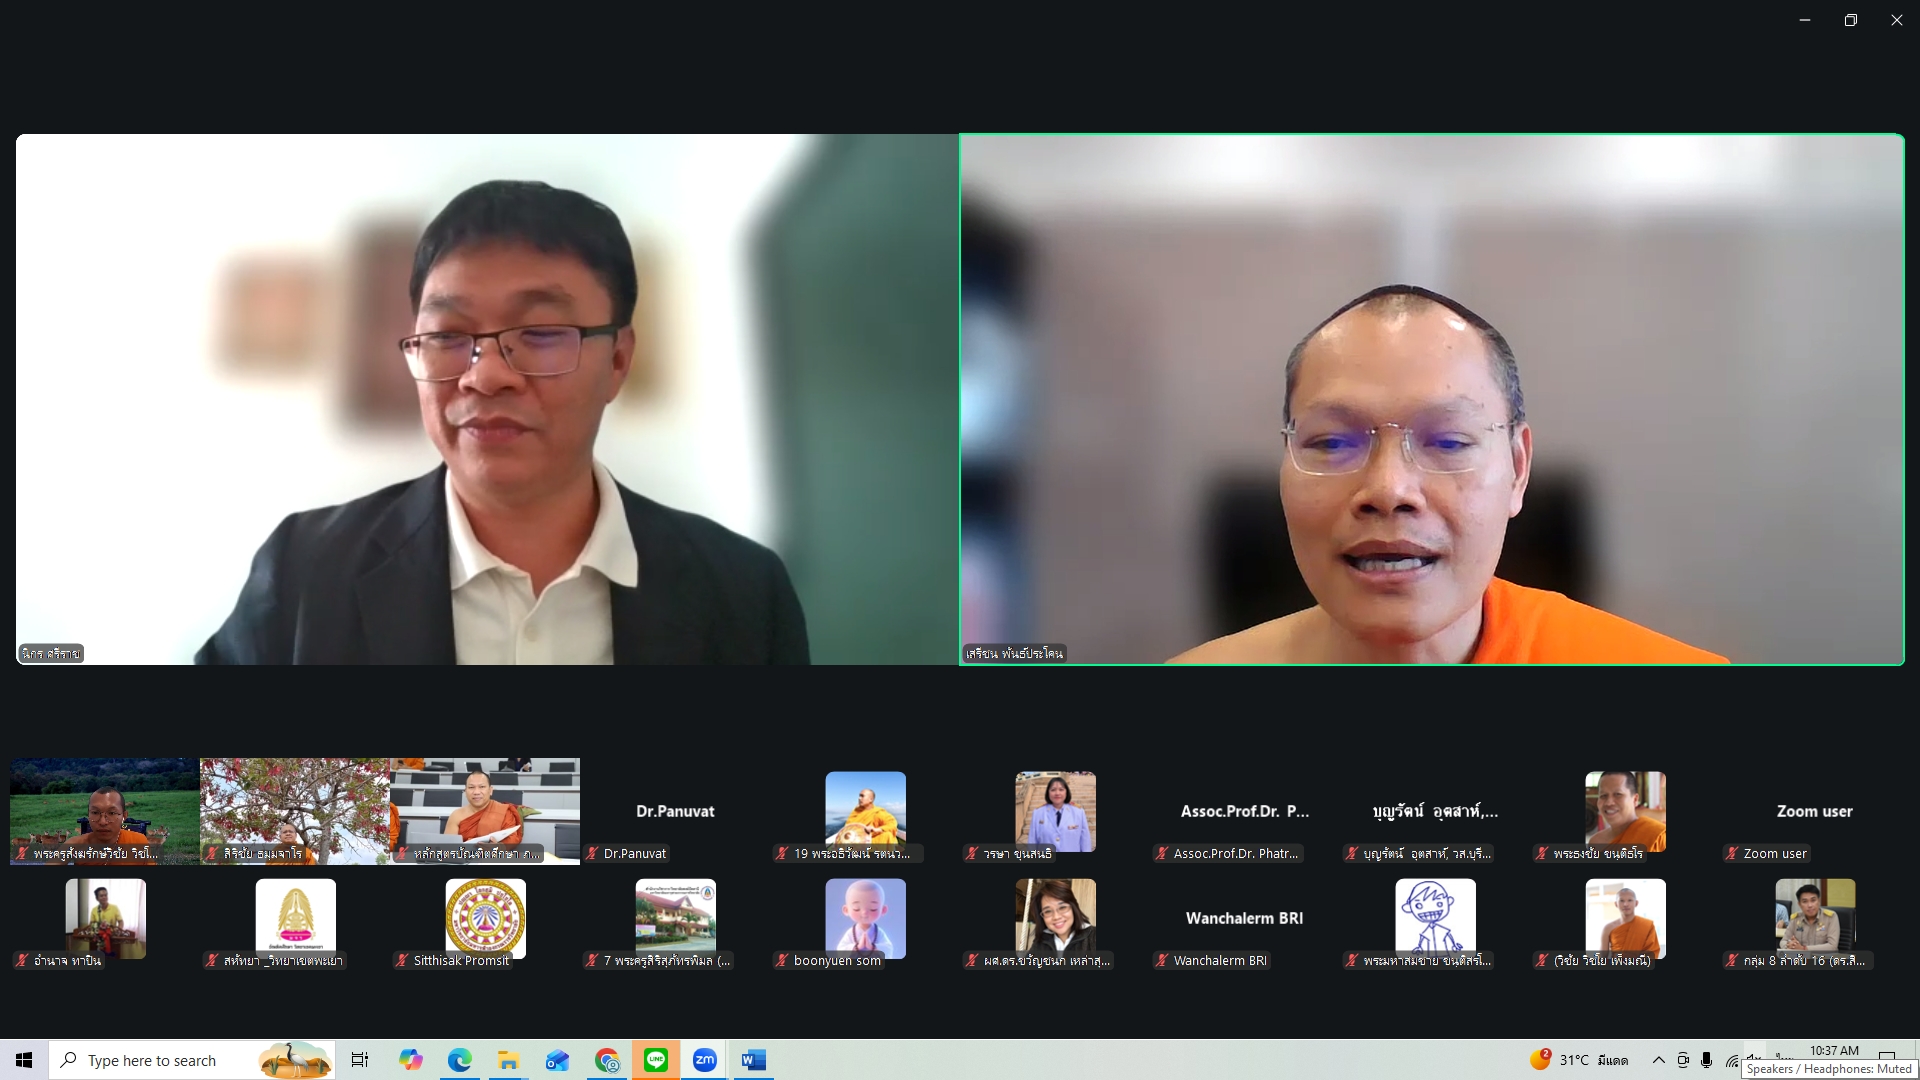Viewport: 1920px width, 1080px height.
Task: Open the Zoom app in taskbar
Action: tap(704, 1060)
